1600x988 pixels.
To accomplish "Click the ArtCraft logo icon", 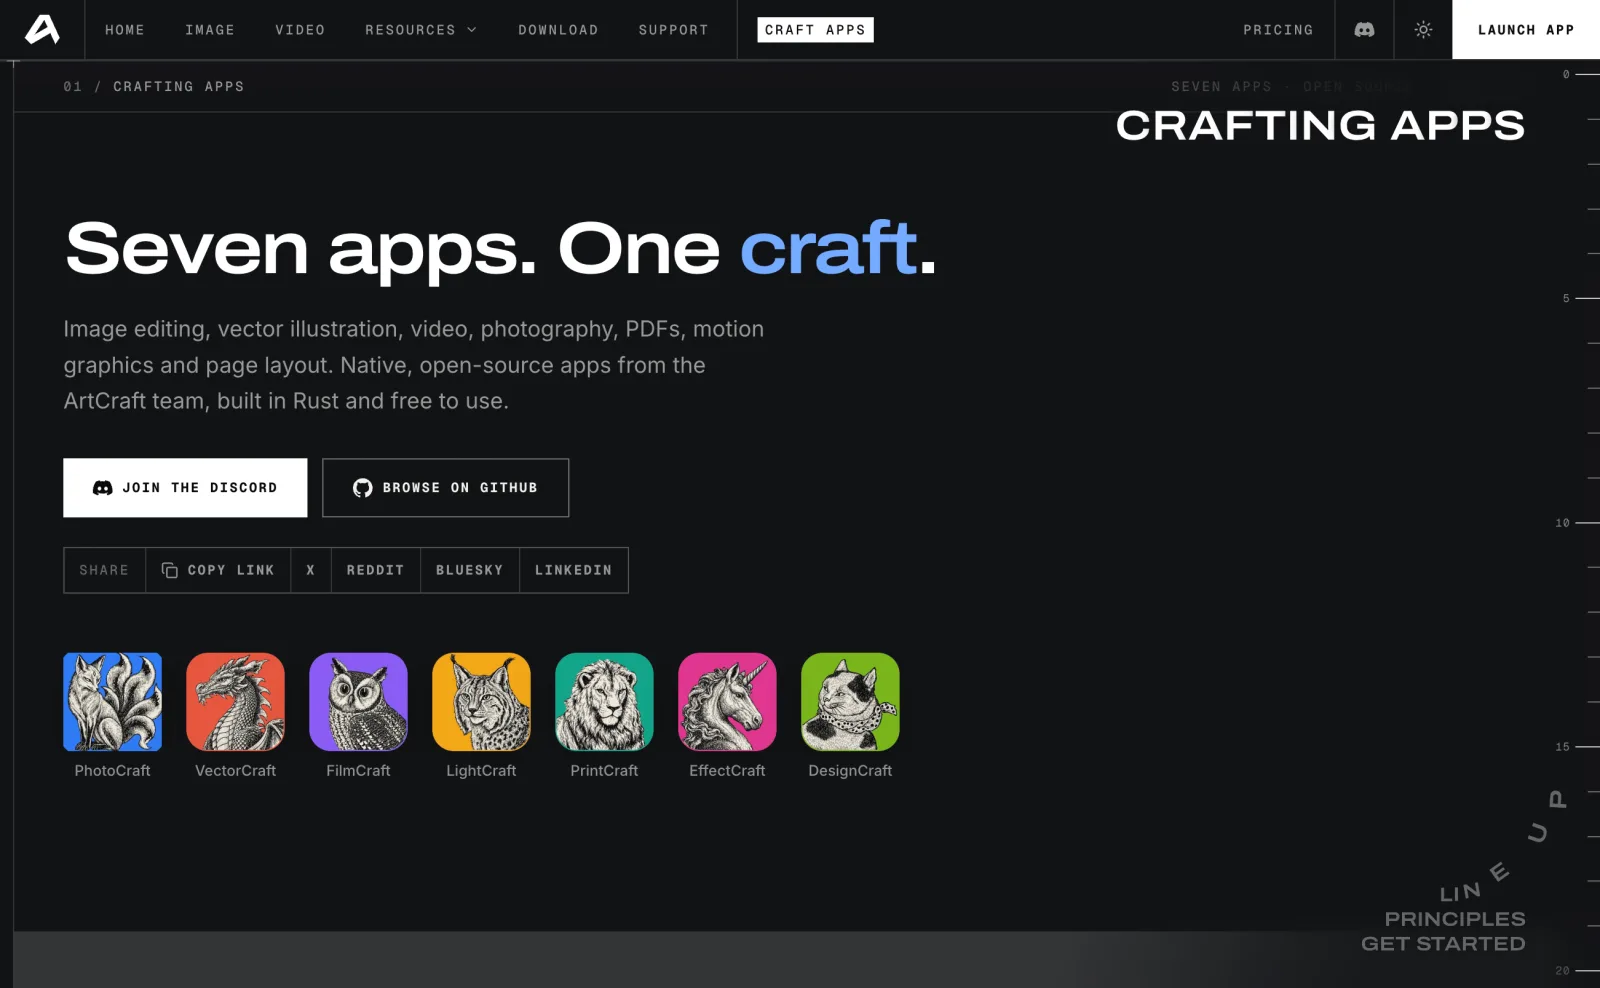I will (x=42, y=29).
